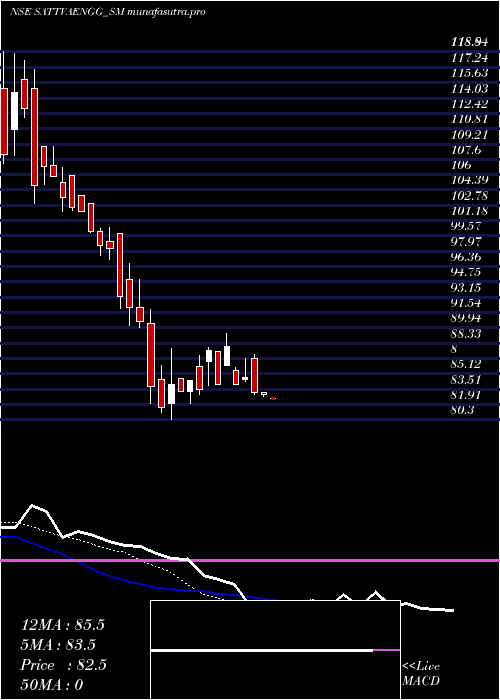
Task: Click the 12MA : 85.5 readout
Action: point(62,625)
